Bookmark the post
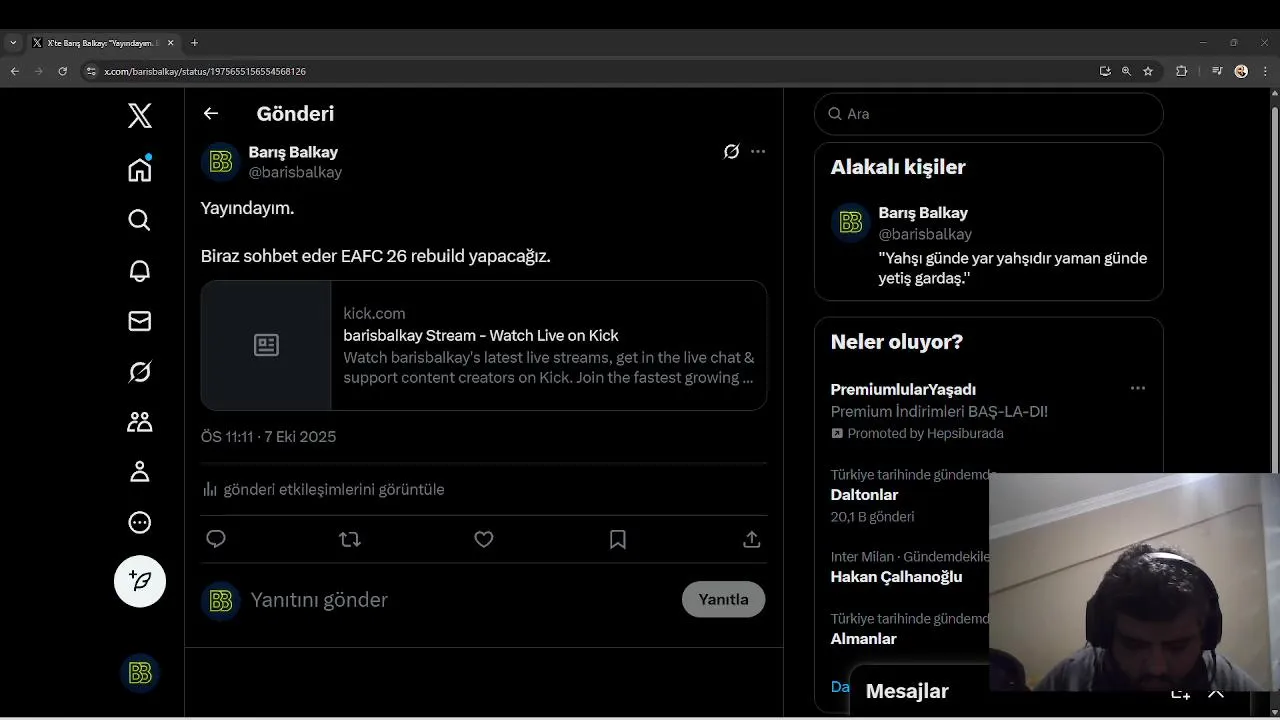Image resolution: width=1280 pixels, height=720 pixels. pyautogui.click(x=618, y=539)
